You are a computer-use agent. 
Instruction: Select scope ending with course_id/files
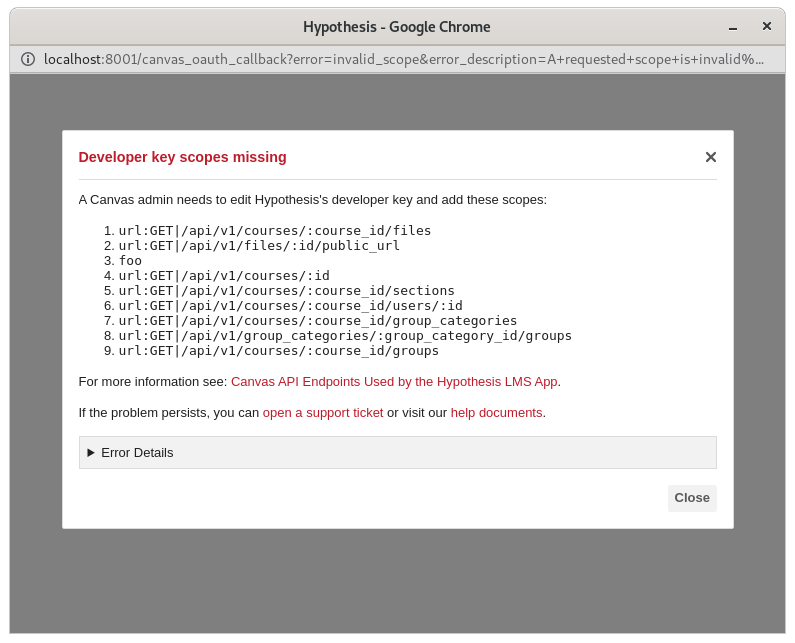274,231
